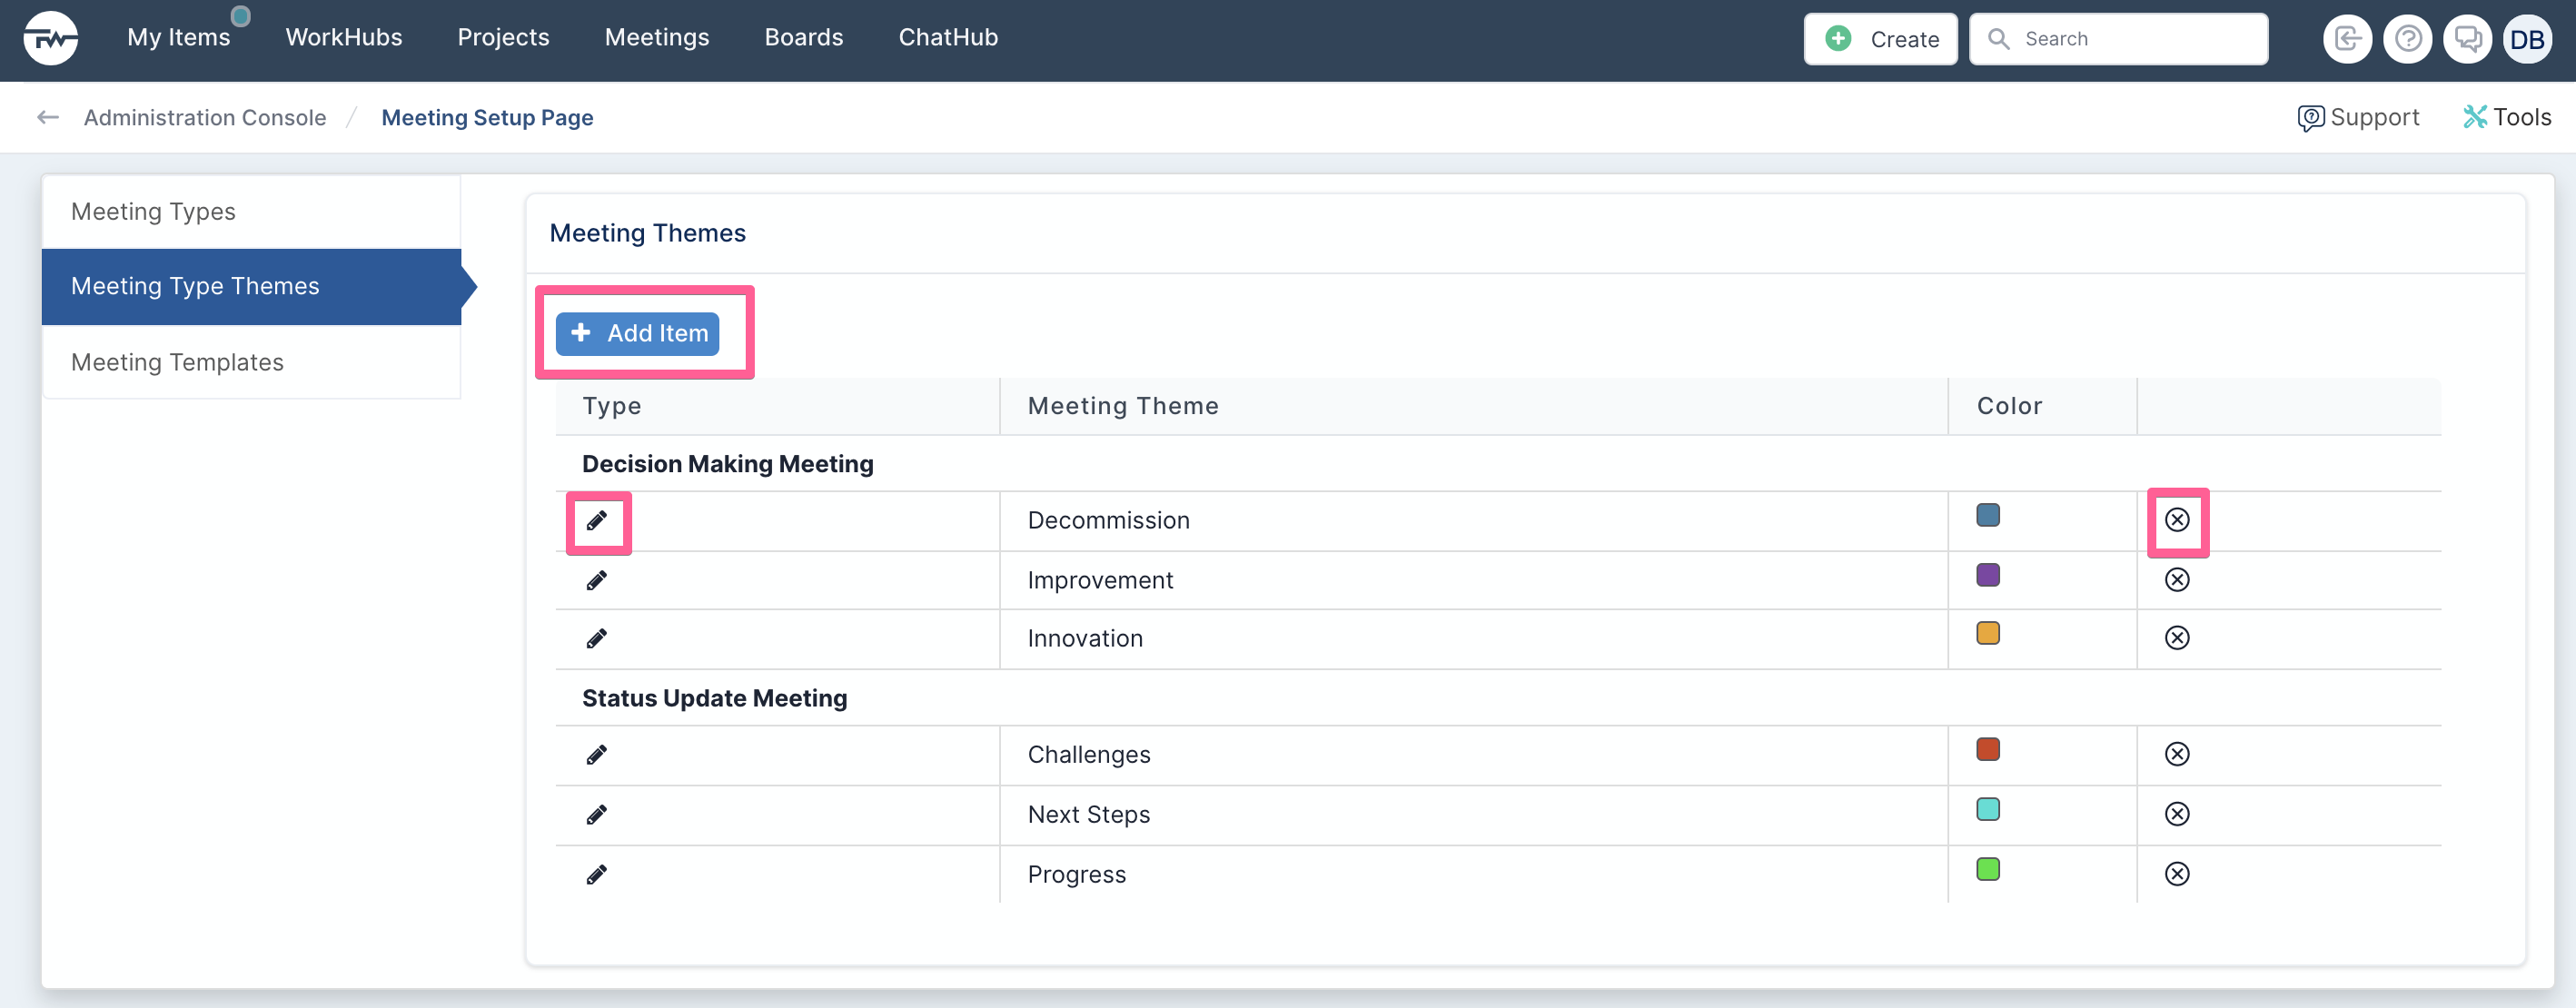Viewport: 2576px width, 1008px height.
Task: Delete the Improvement theme
Action: (2177, 580)
